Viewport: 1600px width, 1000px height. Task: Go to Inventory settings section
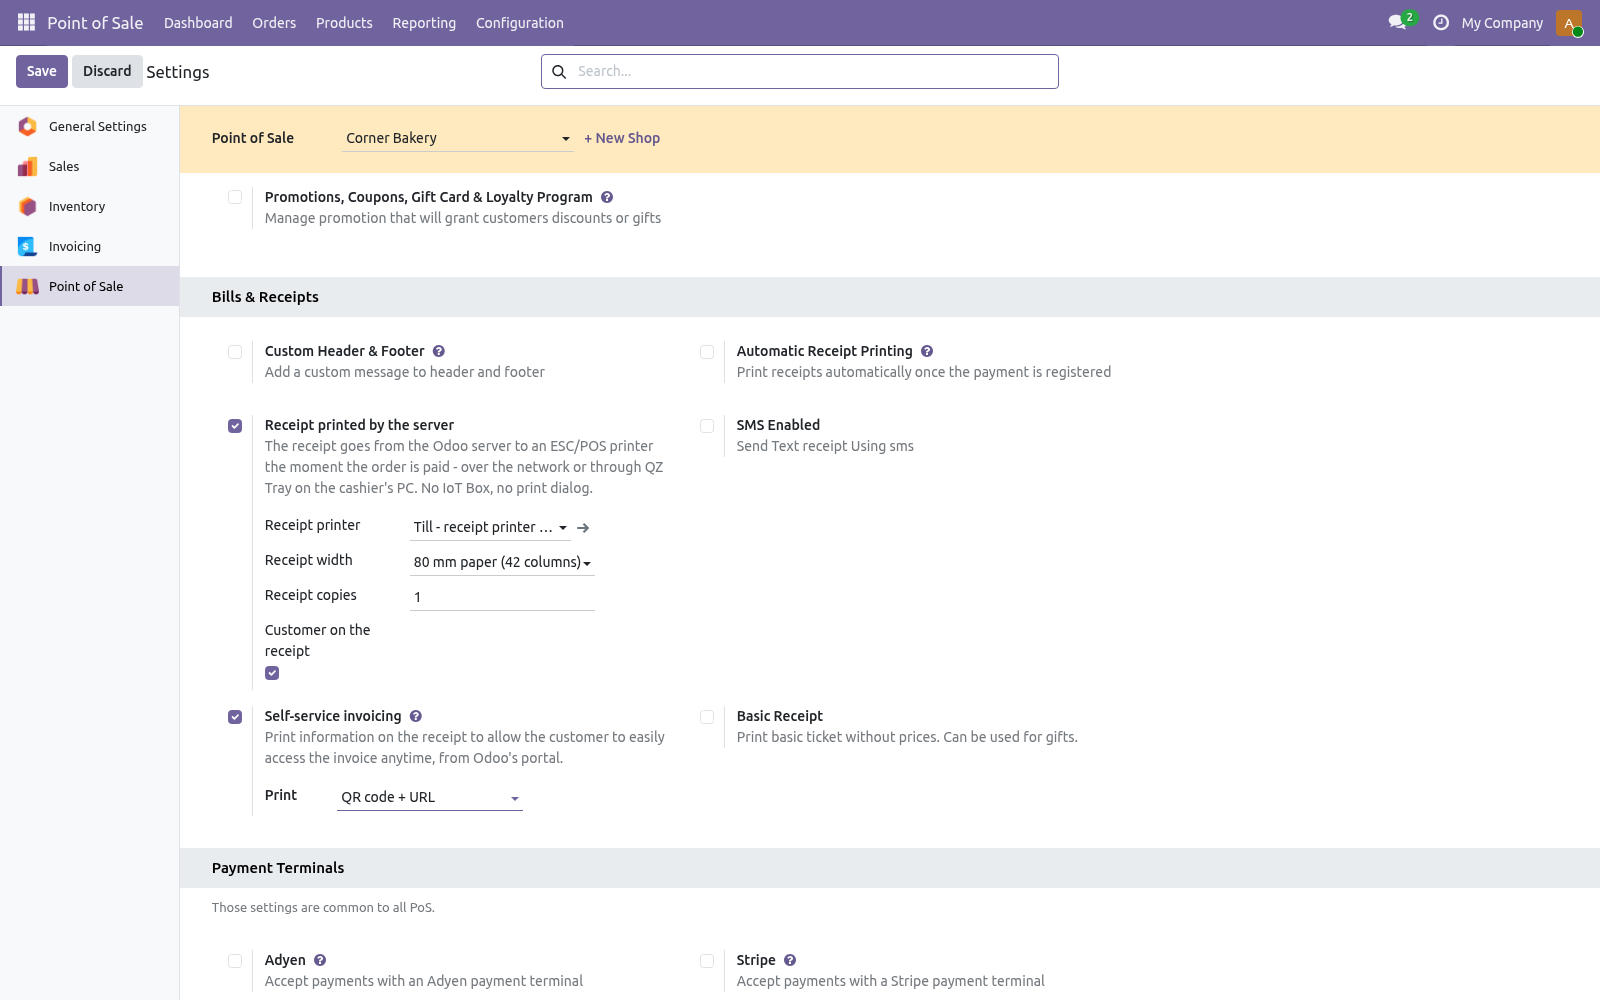click(x=90, y=206)
